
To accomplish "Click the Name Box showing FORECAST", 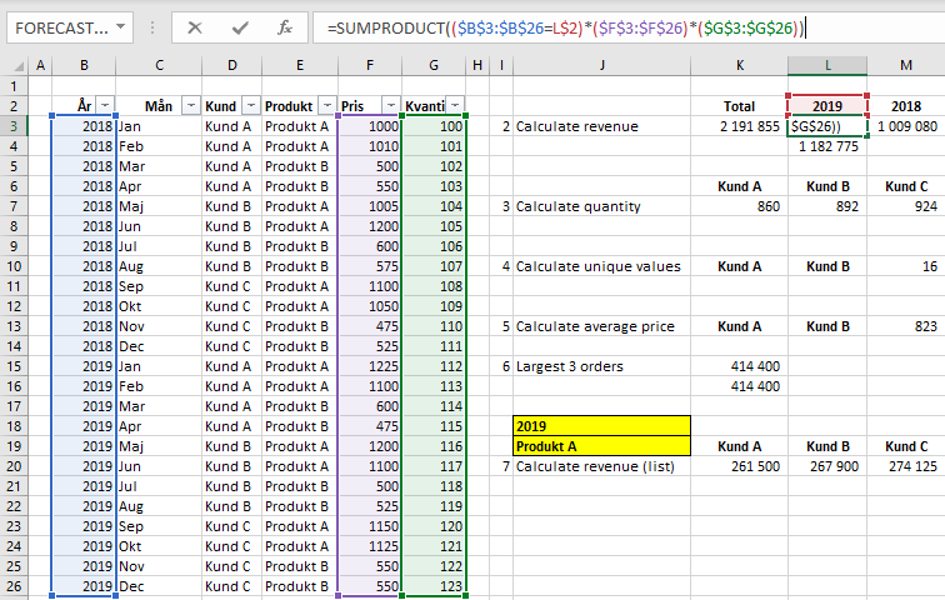I will 62,28.
